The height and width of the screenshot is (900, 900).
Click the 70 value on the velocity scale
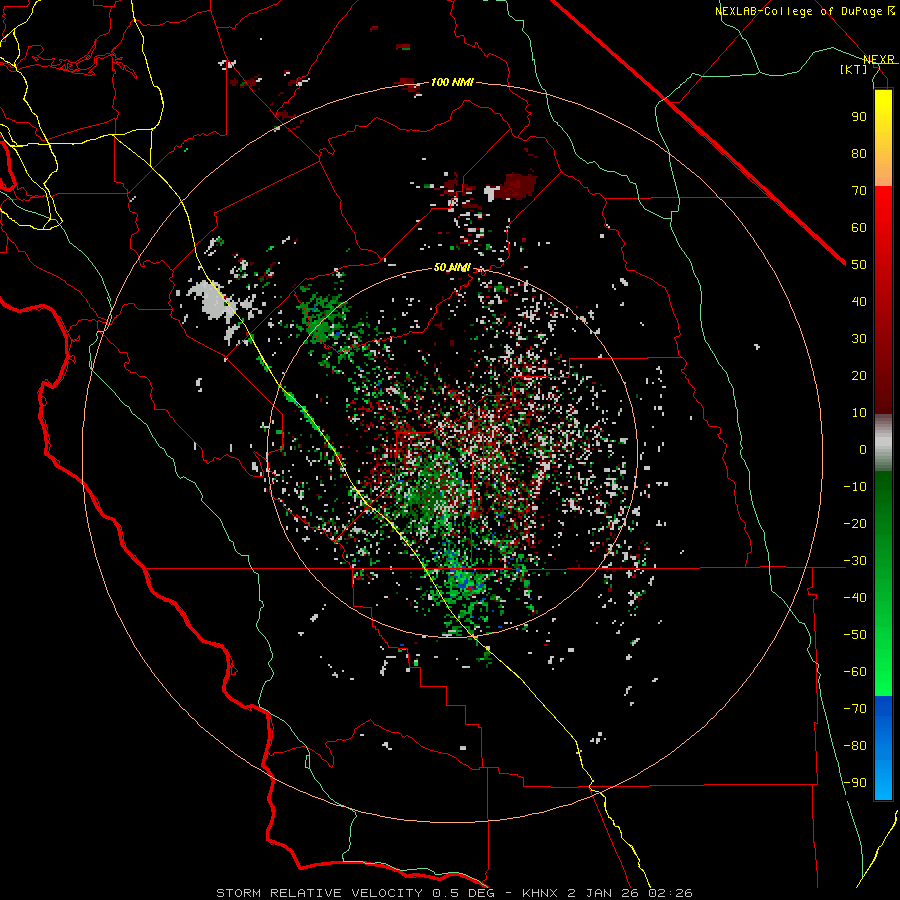pyautogui.click(x=859, y=191)
